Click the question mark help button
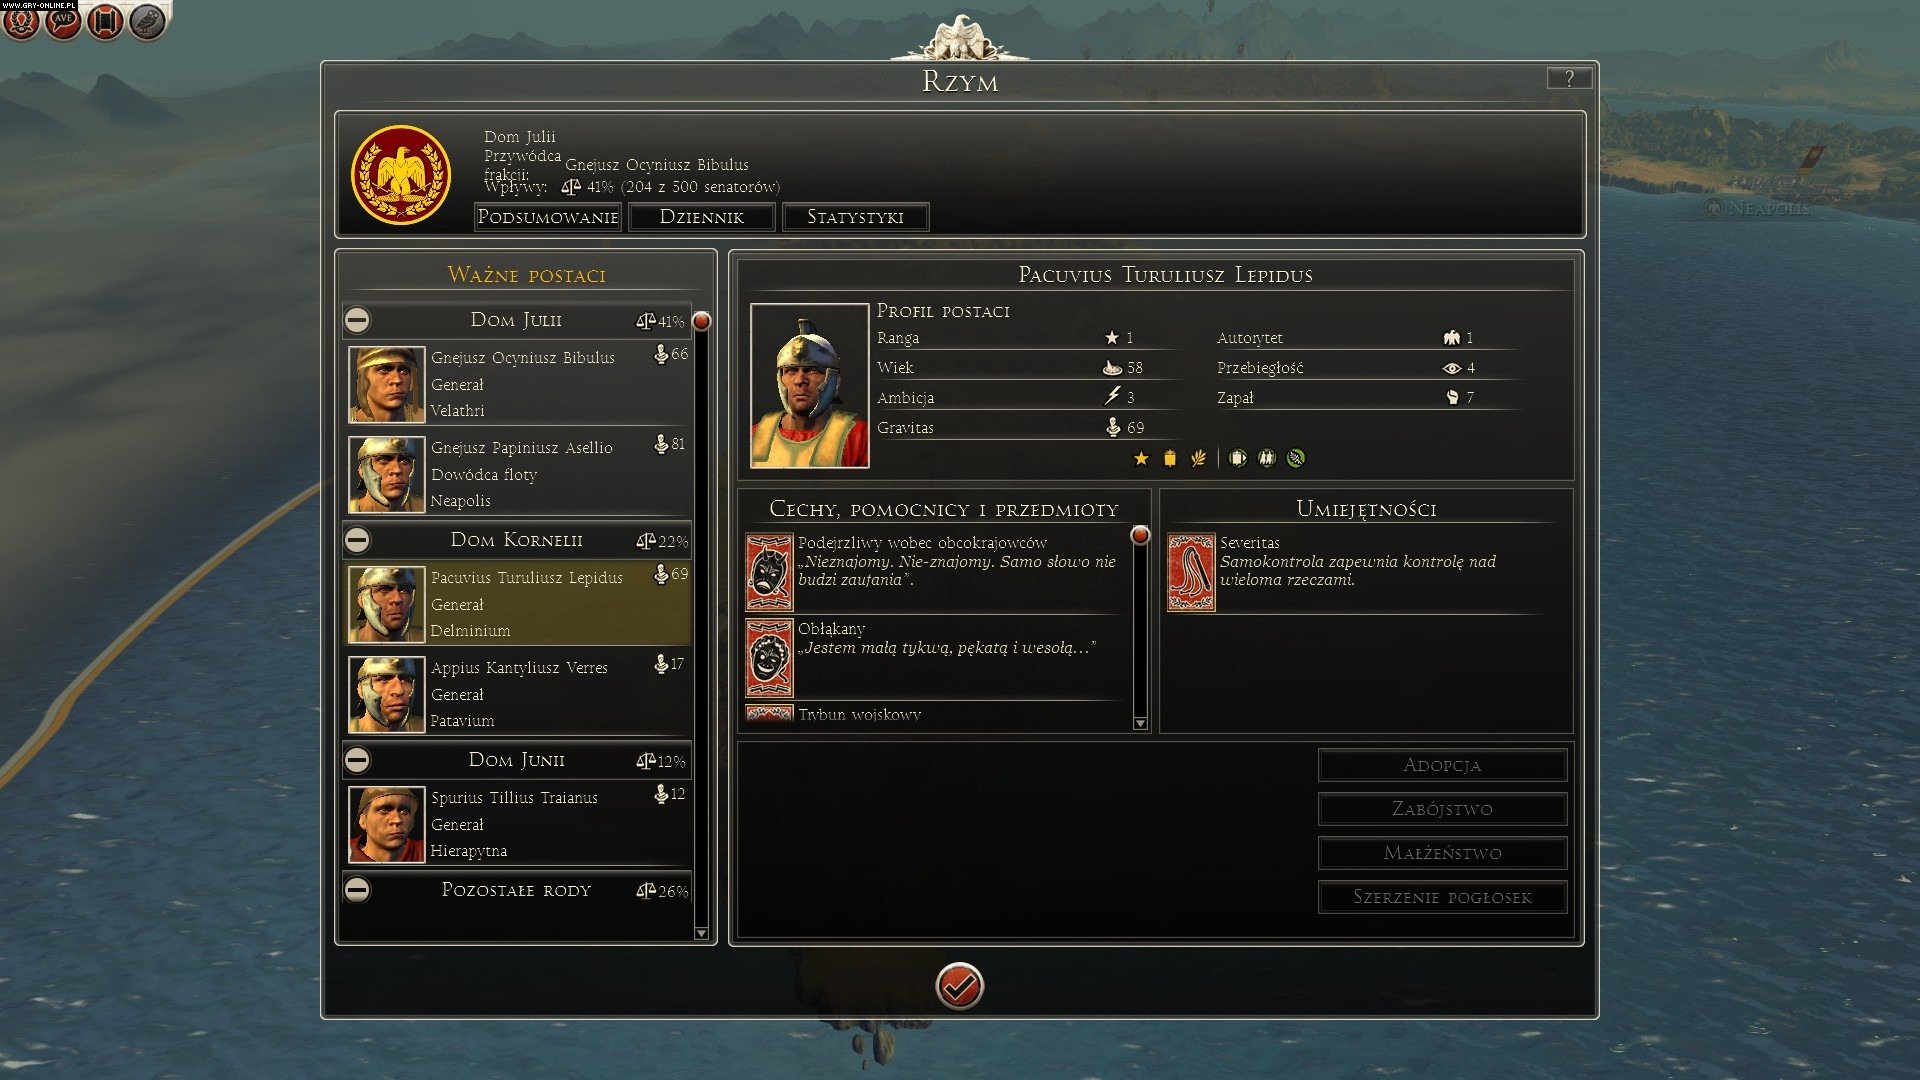 coord(1569,78)
